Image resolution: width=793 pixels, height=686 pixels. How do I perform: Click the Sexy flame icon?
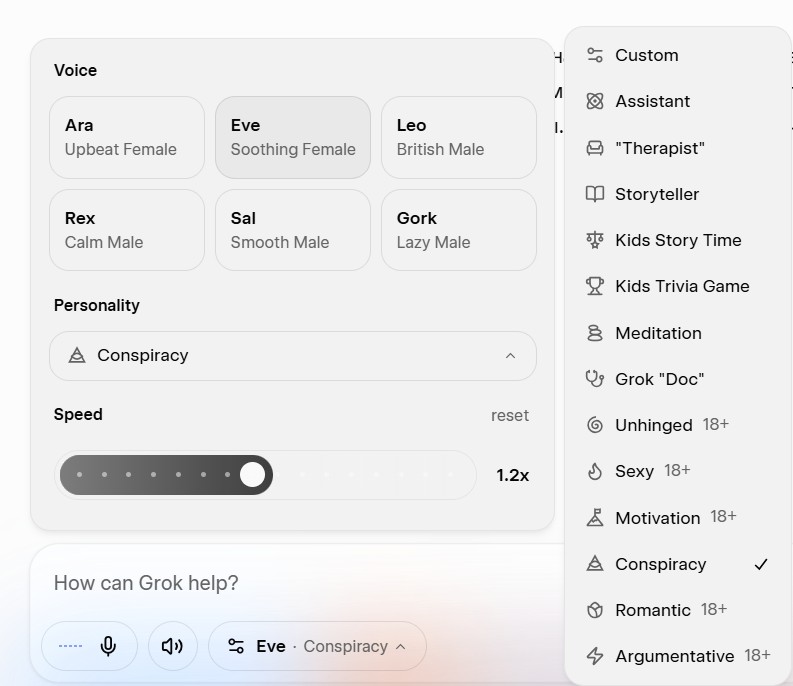[x=595, y=471]
